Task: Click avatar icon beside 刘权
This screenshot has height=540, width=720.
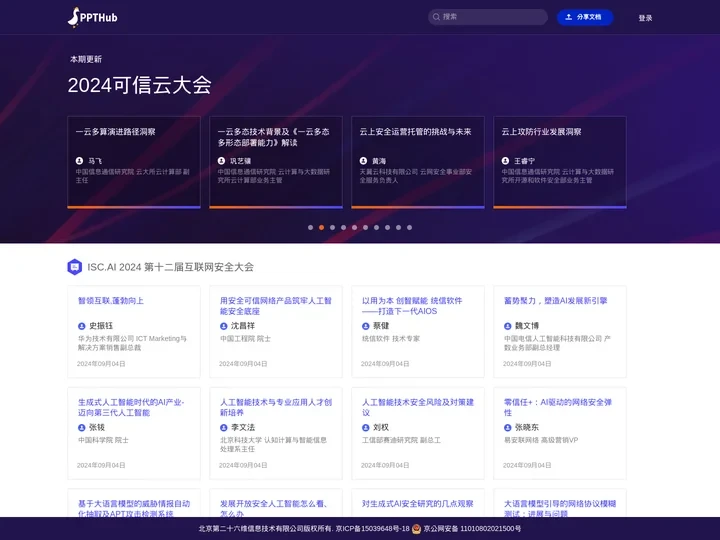Action: point(366,428)
